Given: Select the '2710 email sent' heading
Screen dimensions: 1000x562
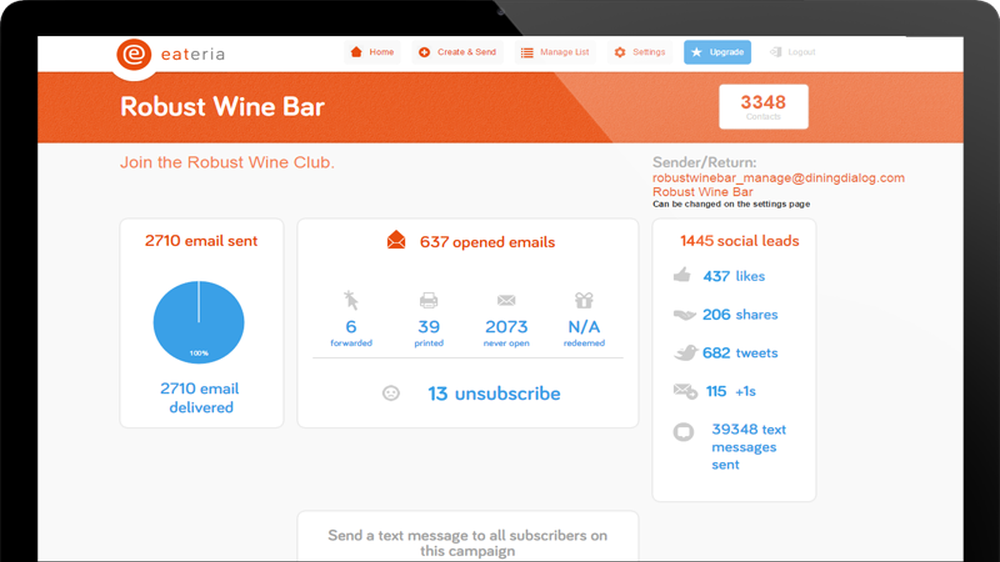Looking at the screenshot, I should (x=201, y=240).
